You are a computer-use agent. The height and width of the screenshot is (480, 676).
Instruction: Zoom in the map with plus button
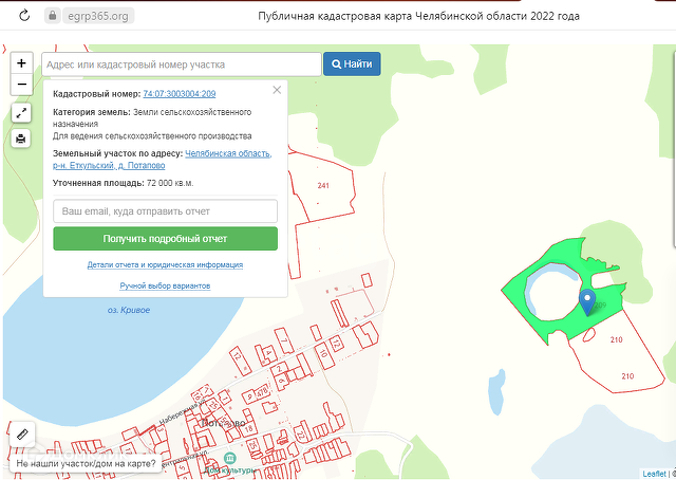21,63
